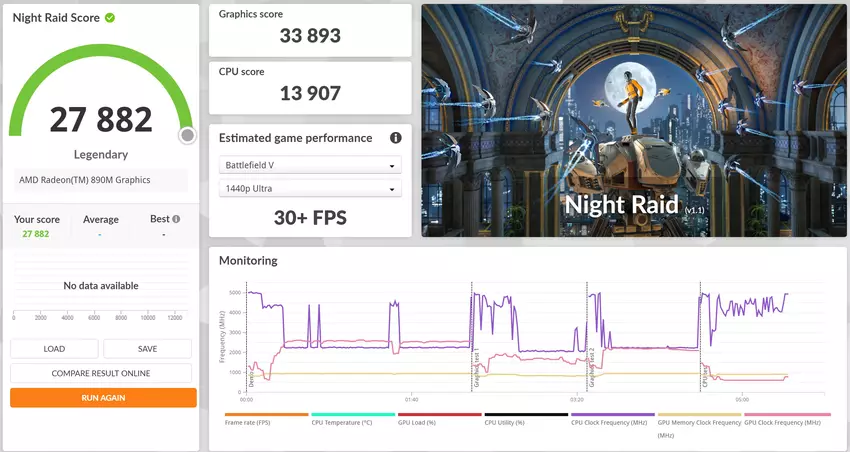Expand the 1440p Ultra resolution dropdown
850x452 pixels.
click(x=310, y=188)
